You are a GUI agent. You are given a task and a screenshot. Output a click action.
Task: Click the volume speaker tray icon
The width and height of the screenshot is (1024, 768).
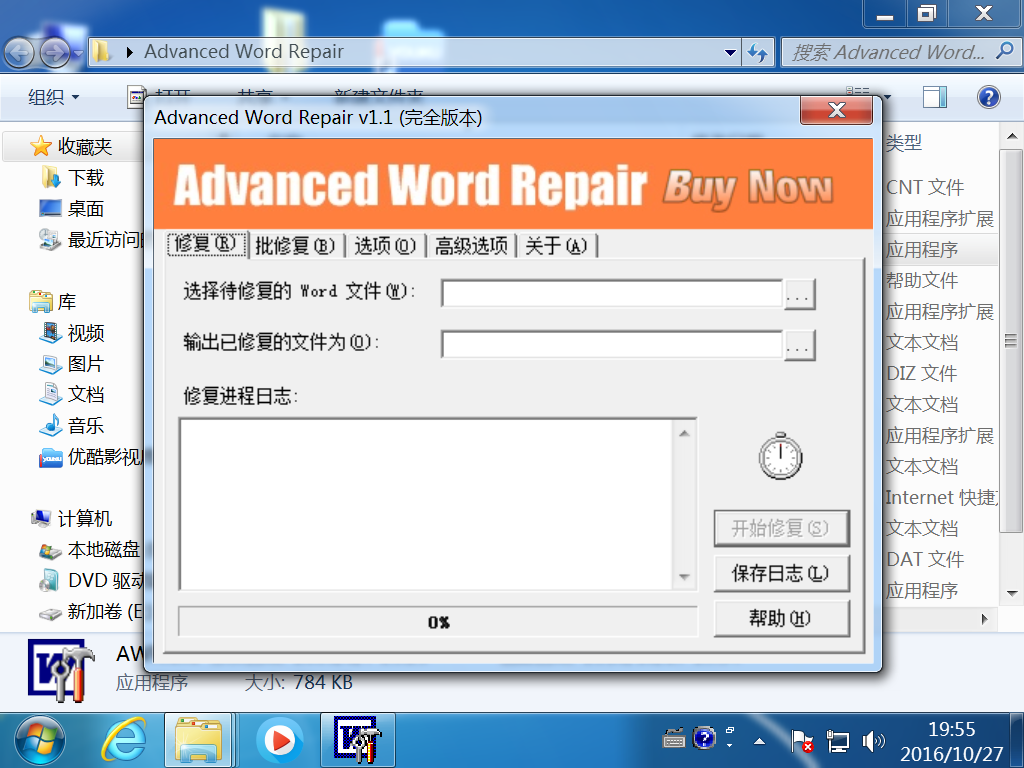[872, 741]
